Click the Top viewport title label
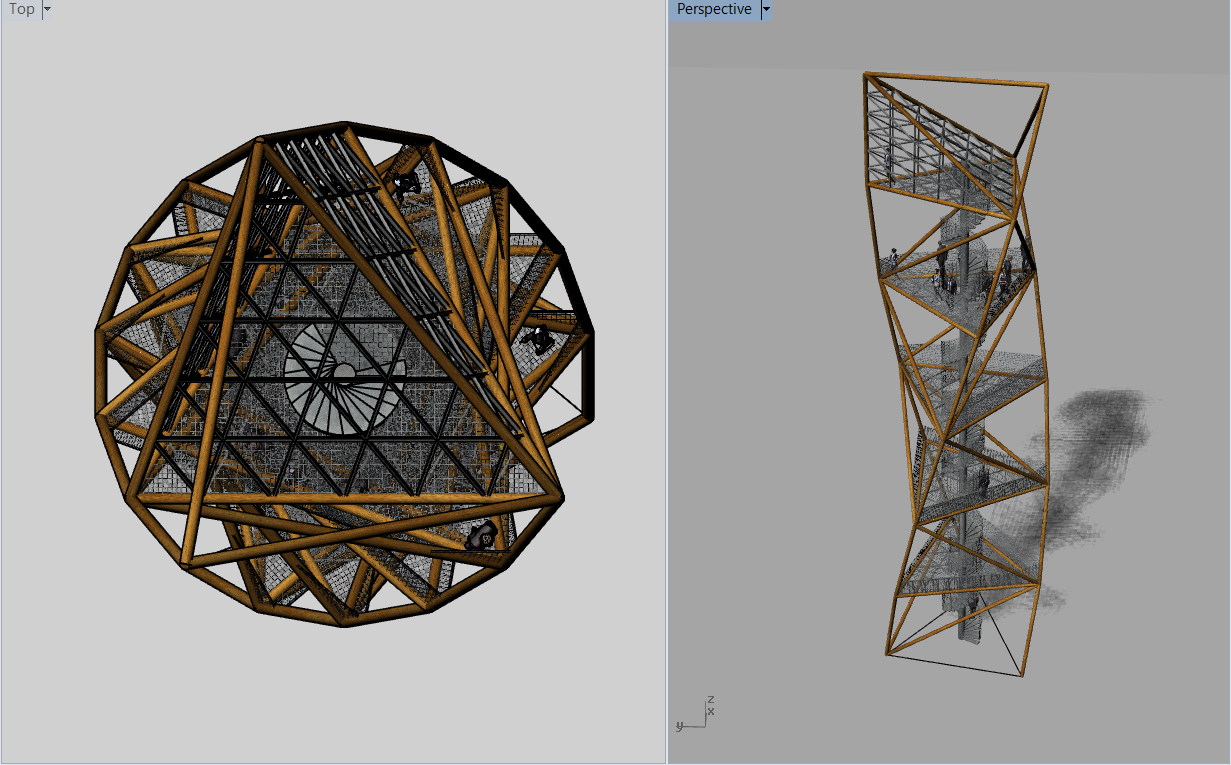Viewport: 1231px width, 765px height. click(22, 10)
